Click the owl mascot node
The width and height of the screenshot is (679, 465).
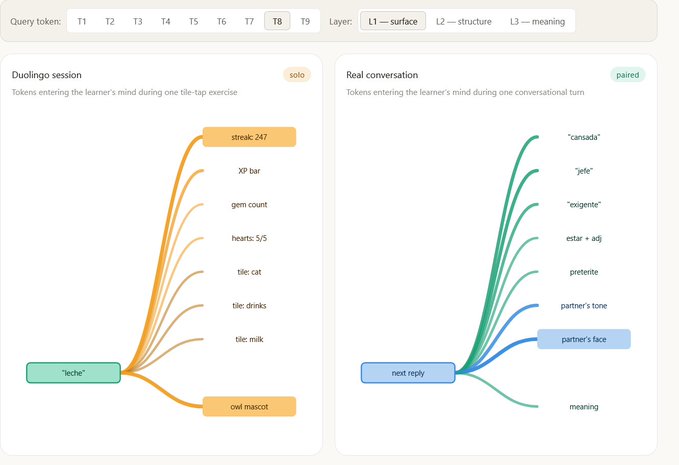[x=249, y=407]
